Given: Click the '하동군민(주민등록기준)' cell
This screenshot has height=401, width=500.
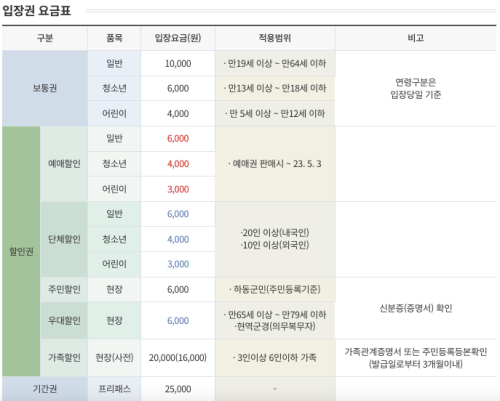Looking at the screenshot, I should [x=275, y=289].
